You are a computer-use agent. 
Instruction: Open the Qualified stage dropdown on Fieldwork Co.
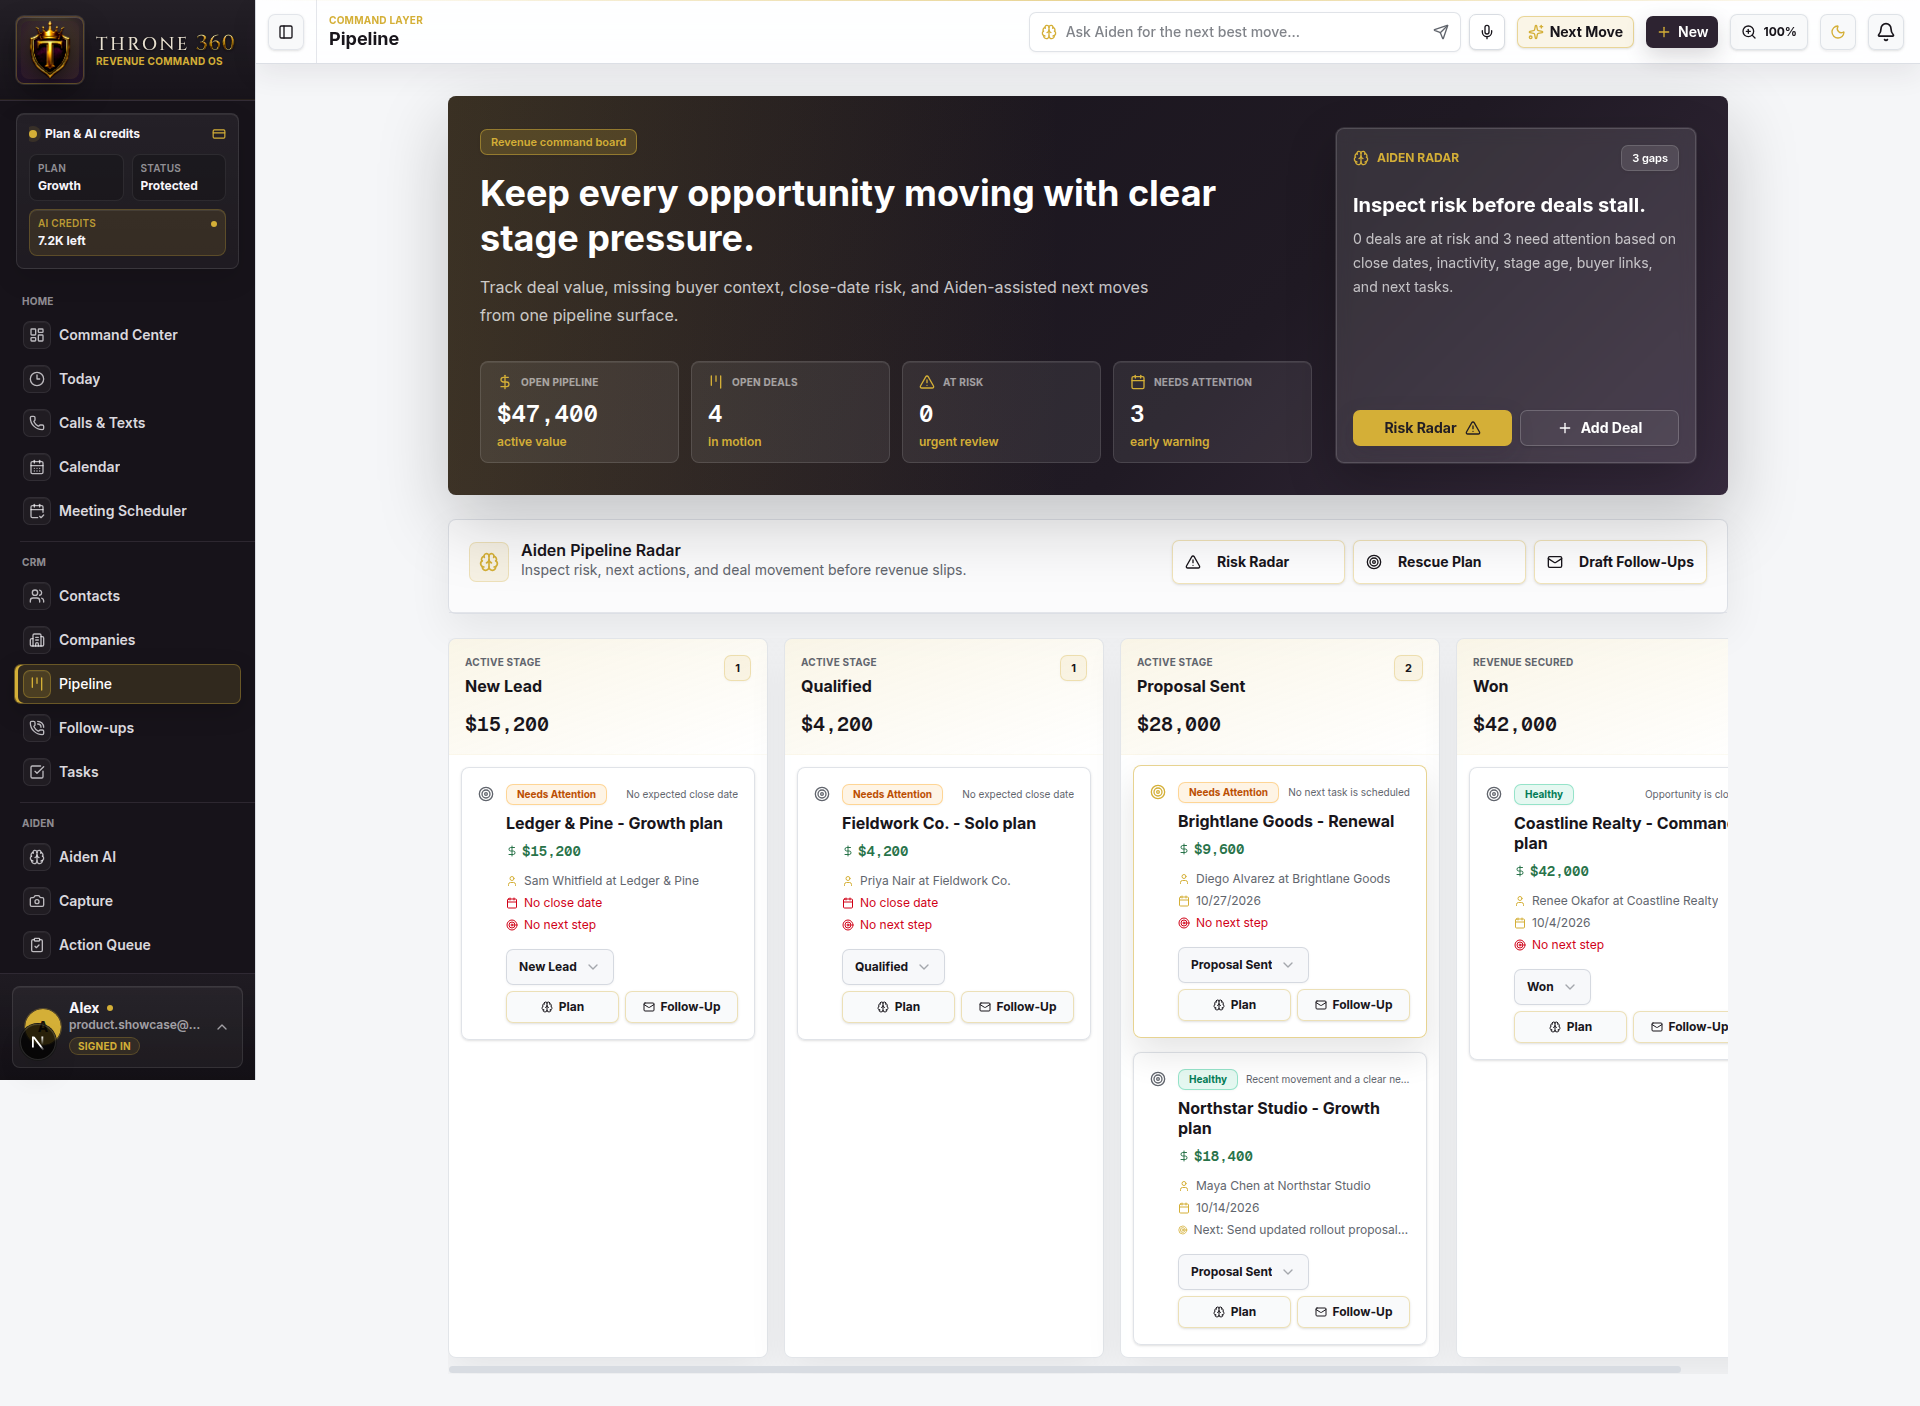coord(893,967)
